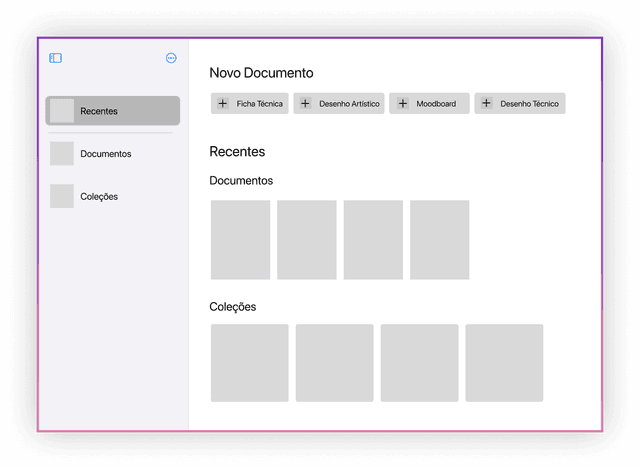
Task: Open the first collection under Coleções
Action: 249,362
